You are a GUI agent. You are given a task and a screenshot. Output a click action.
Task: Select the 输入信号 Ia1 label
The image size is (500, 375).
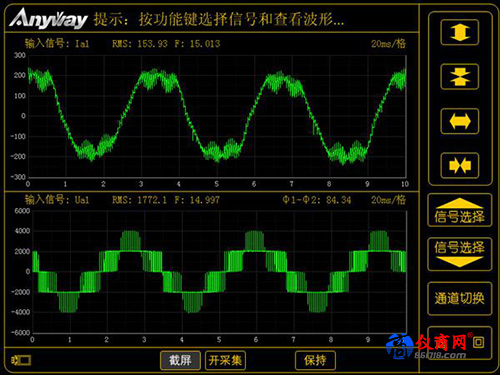point(57,44)
